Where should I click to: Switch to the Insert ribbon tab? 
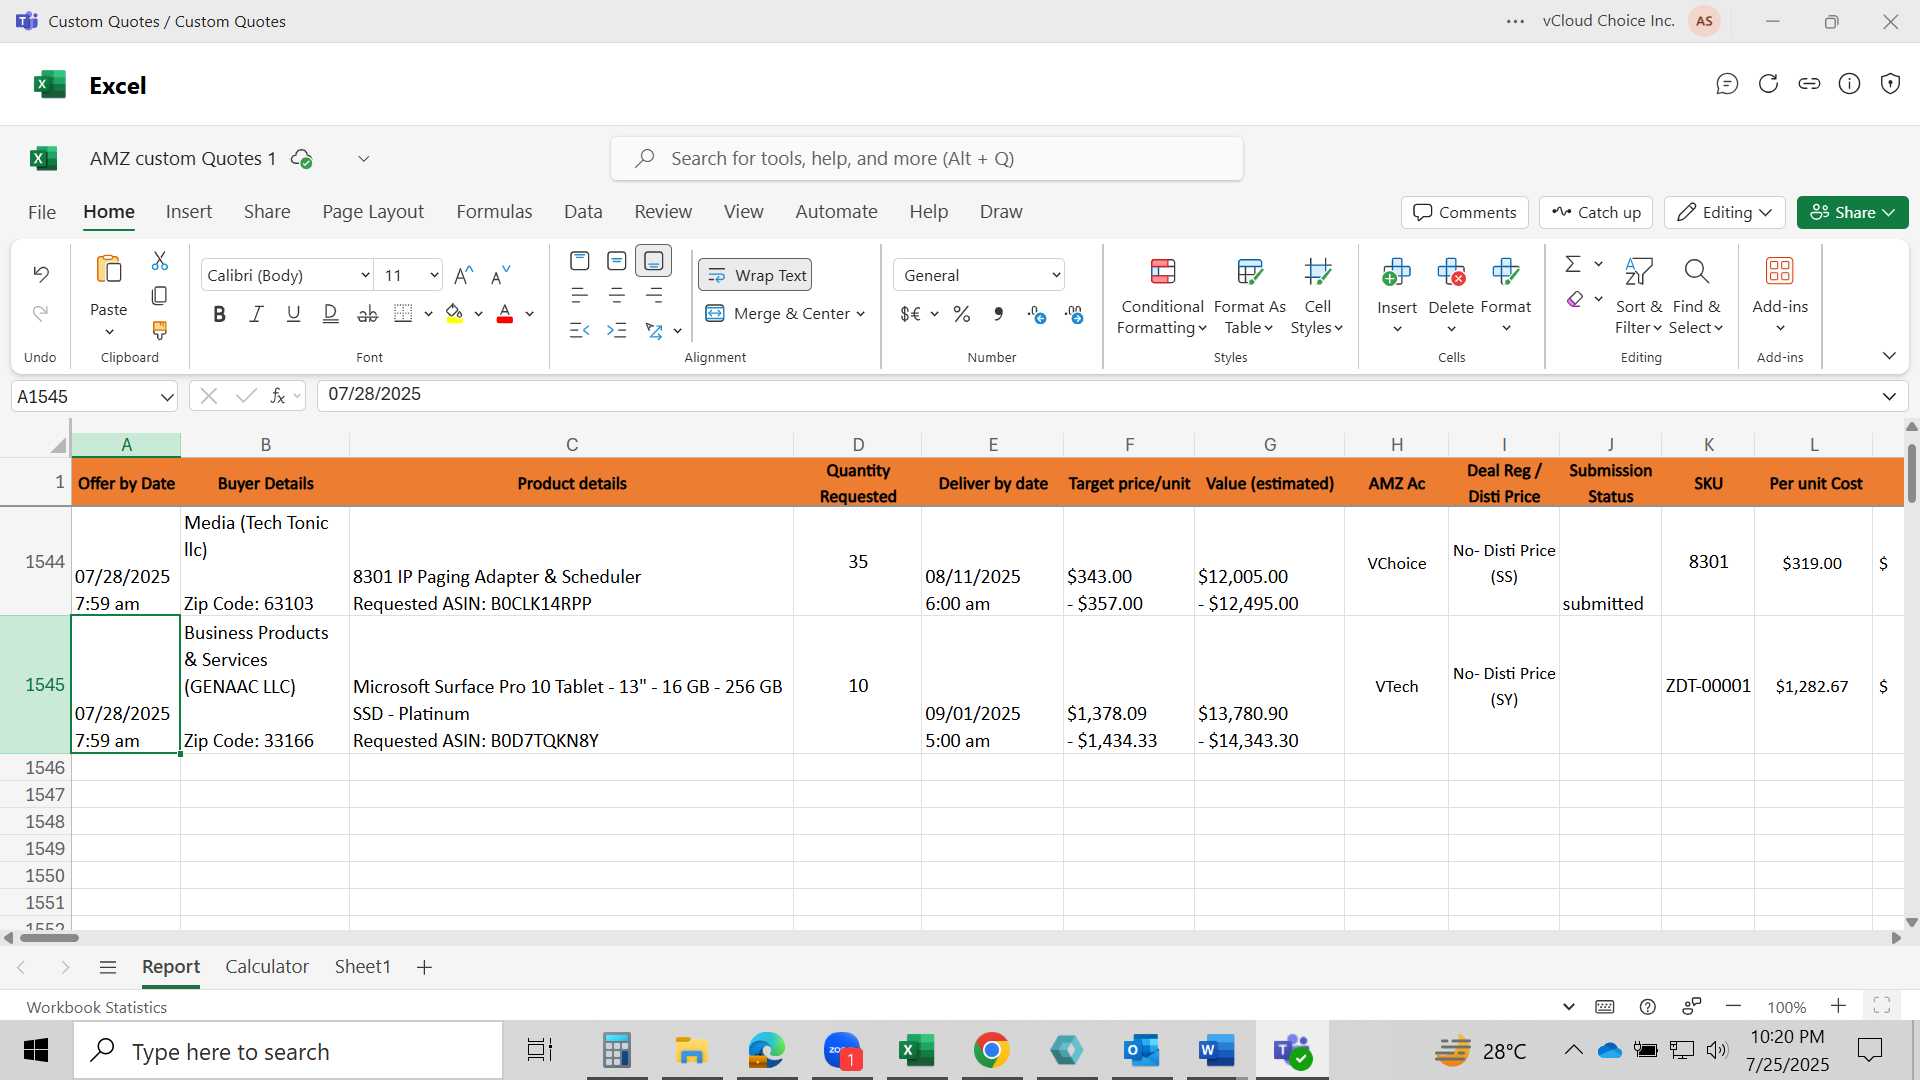point(189,212)
